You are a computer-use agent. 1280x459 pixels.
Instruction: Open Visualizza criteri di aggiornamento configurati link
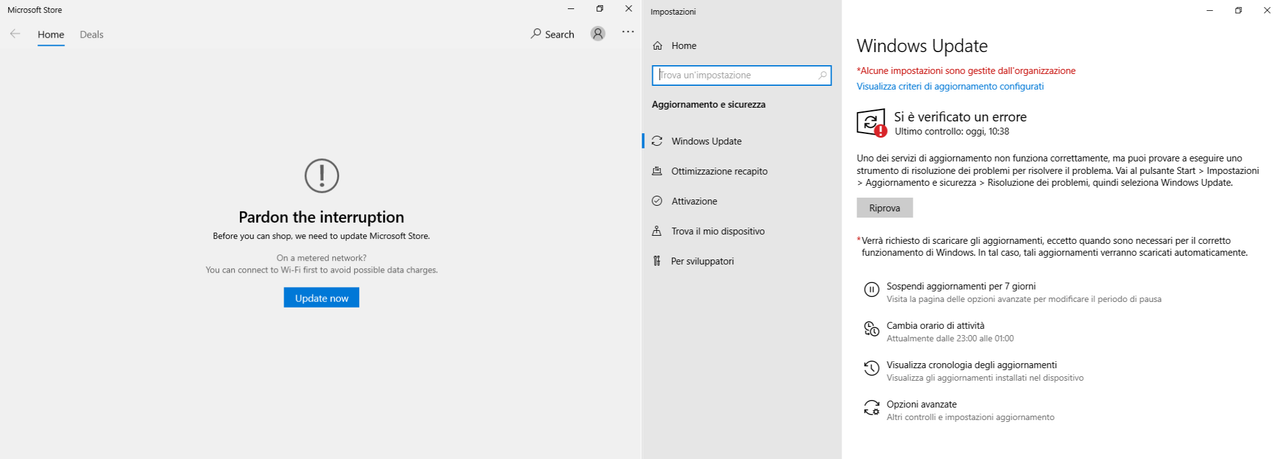tap(950, 86)
